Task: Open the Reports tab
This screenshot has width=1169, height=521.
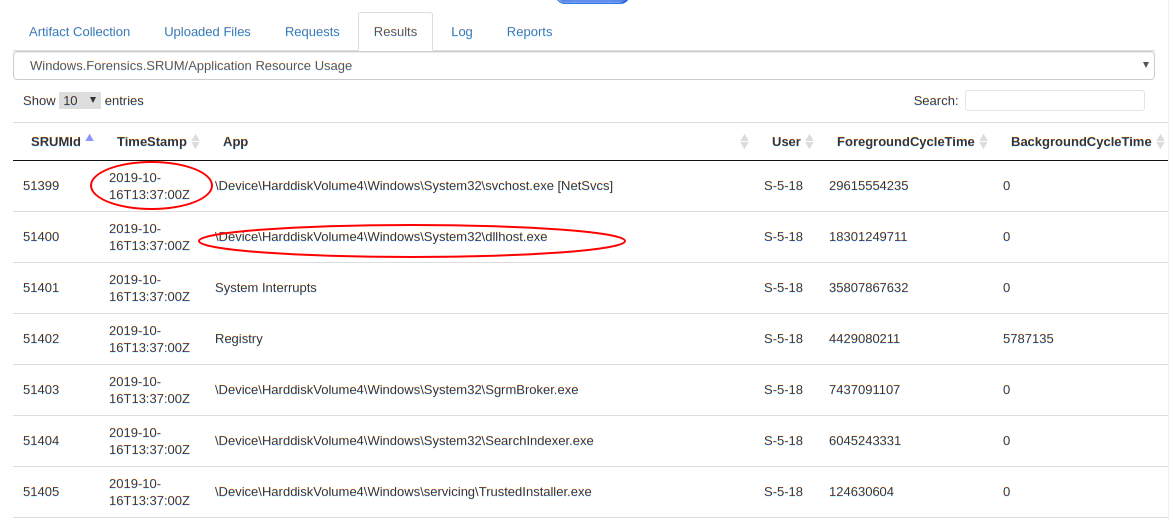Action: (529, 32)
